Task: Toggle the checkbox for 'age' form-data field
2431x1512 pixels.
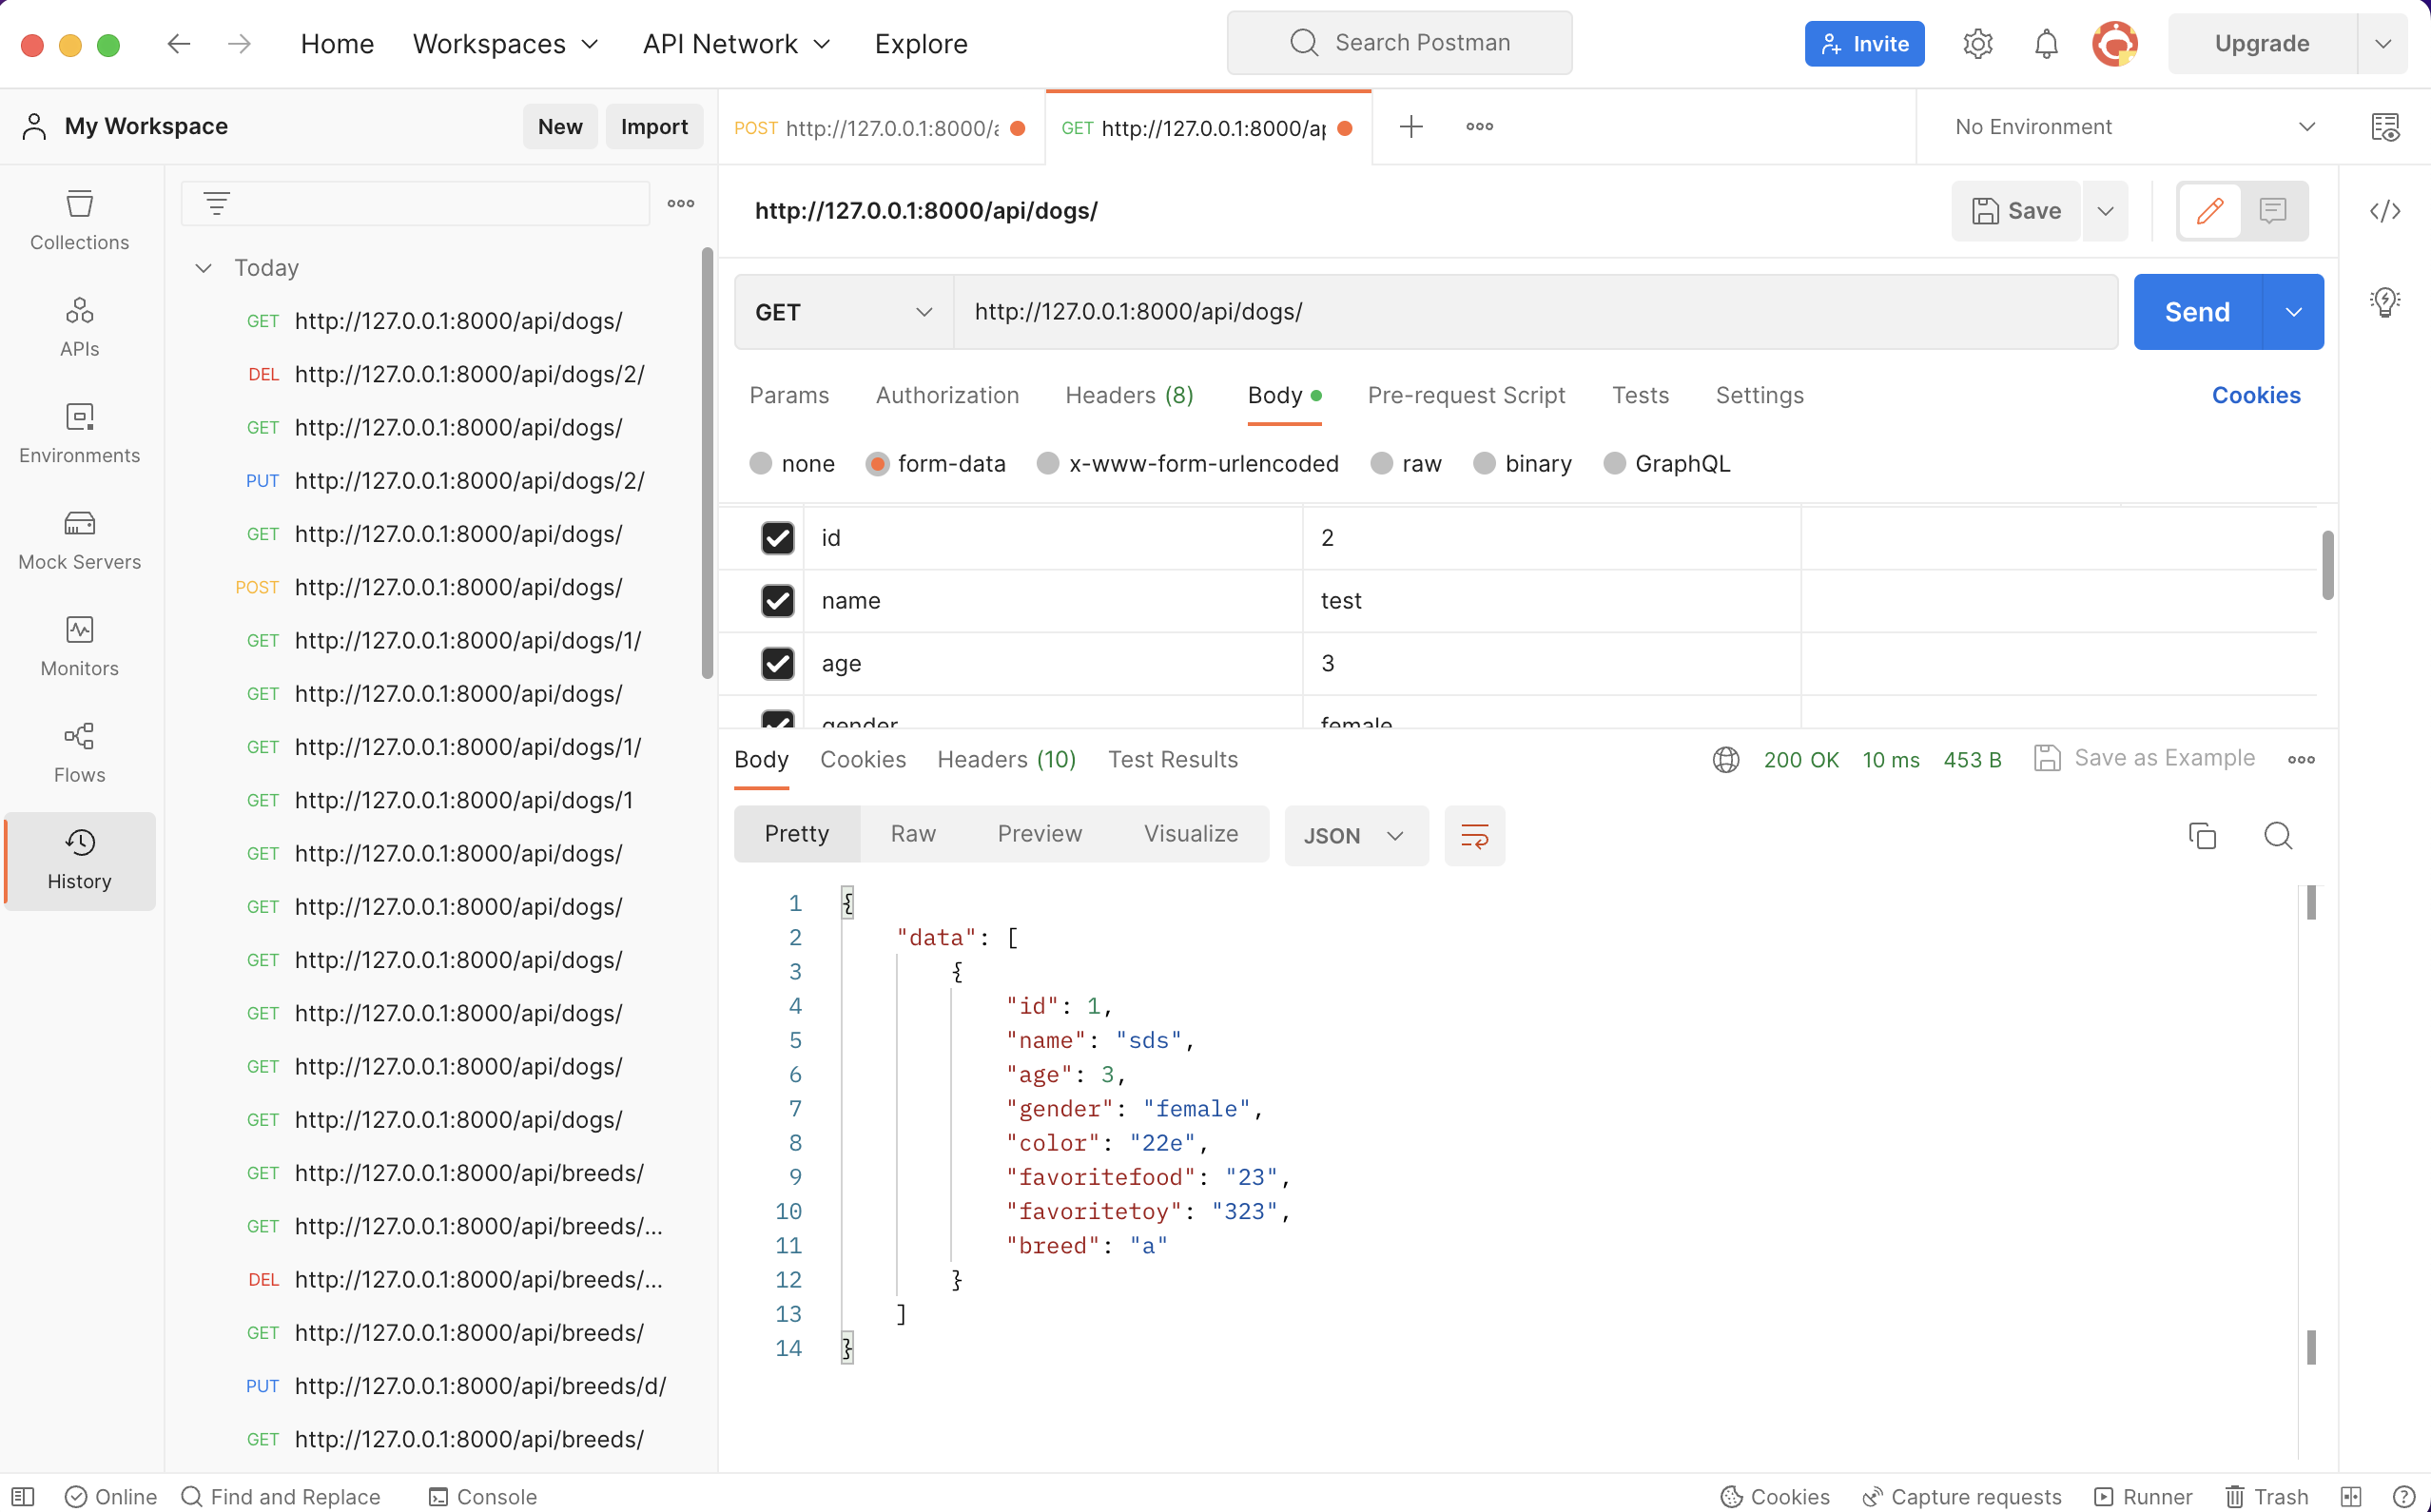Action: [x=777, y=662]
